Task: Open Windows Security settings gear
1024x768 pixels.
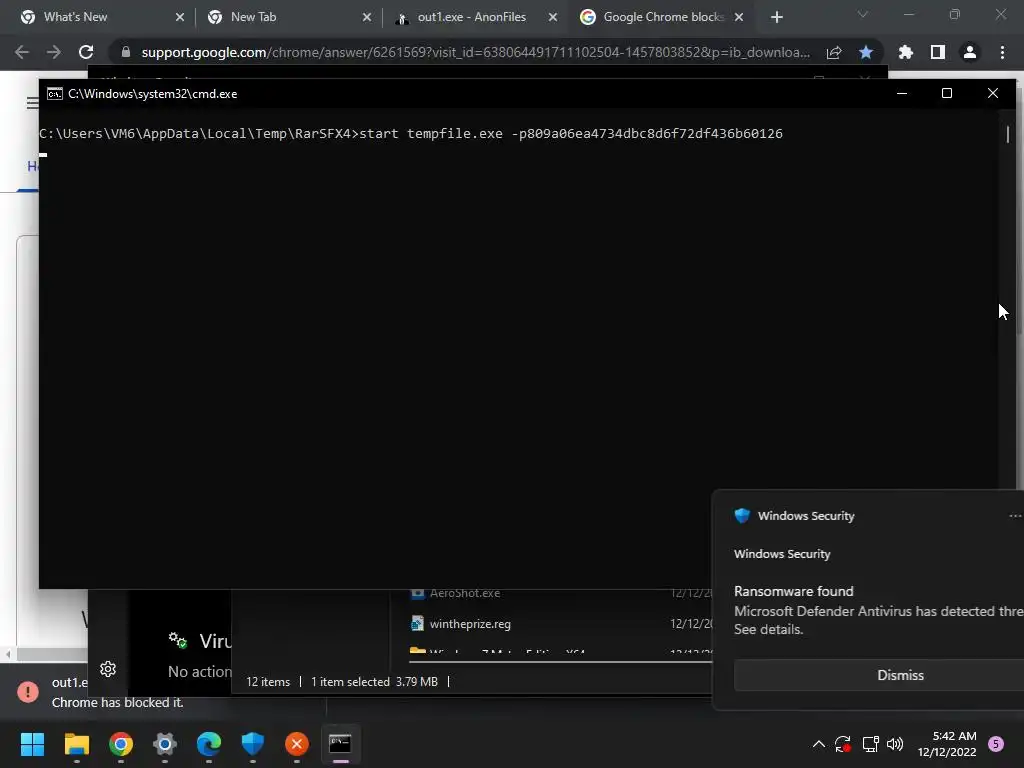Action: 108,669
